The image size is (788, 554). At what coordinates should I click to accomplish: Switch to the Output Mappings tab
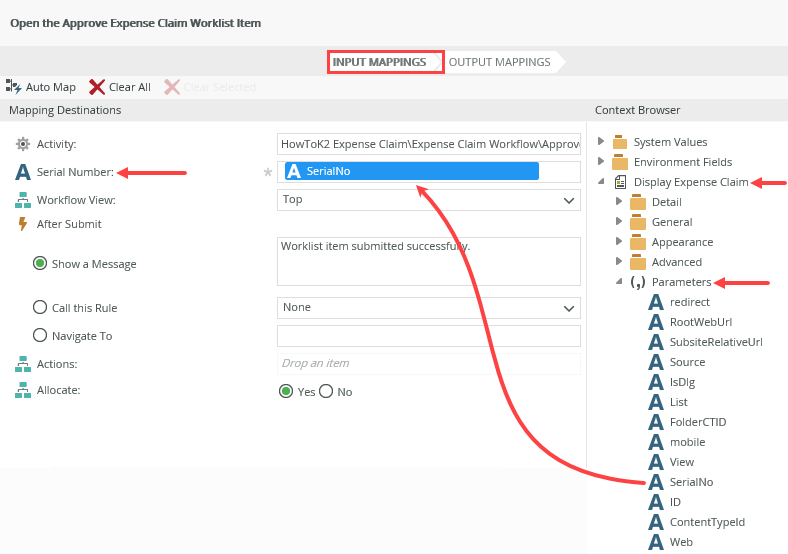pyautogui.click(x=499, y=62)
